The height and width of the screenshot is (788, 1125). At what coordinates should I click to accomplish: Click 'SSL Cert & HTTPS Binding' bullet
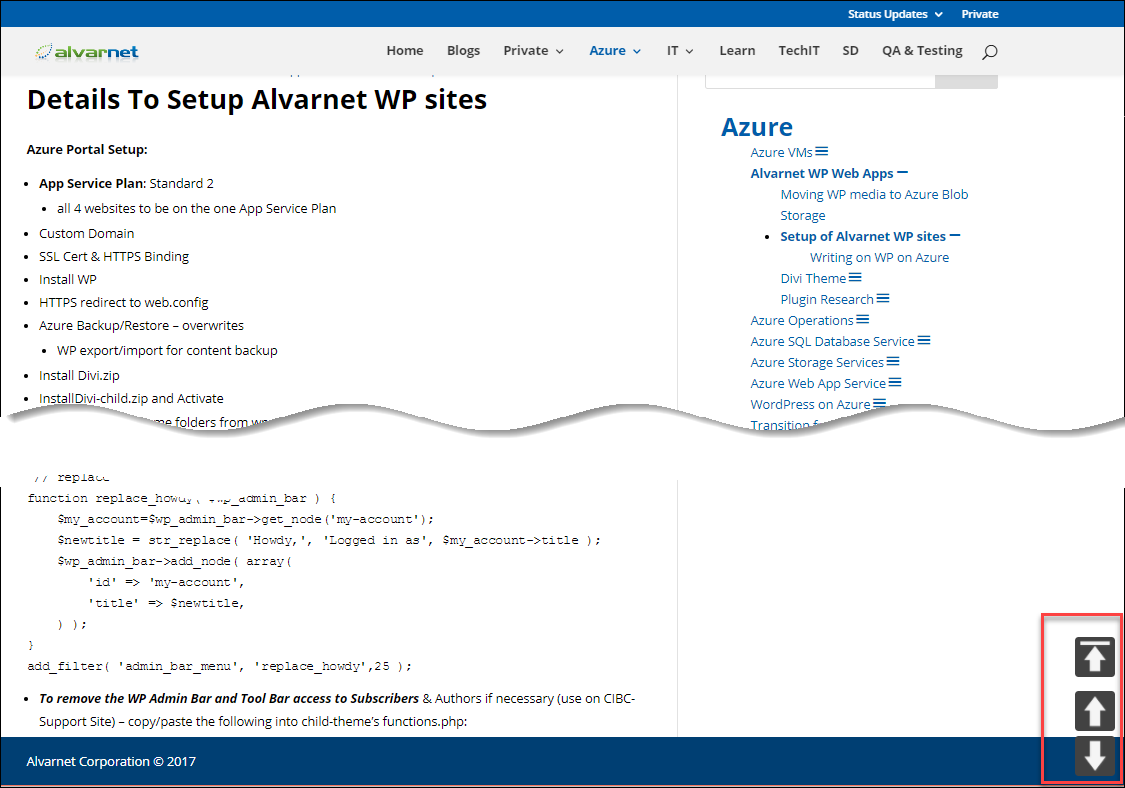(113, 256)
